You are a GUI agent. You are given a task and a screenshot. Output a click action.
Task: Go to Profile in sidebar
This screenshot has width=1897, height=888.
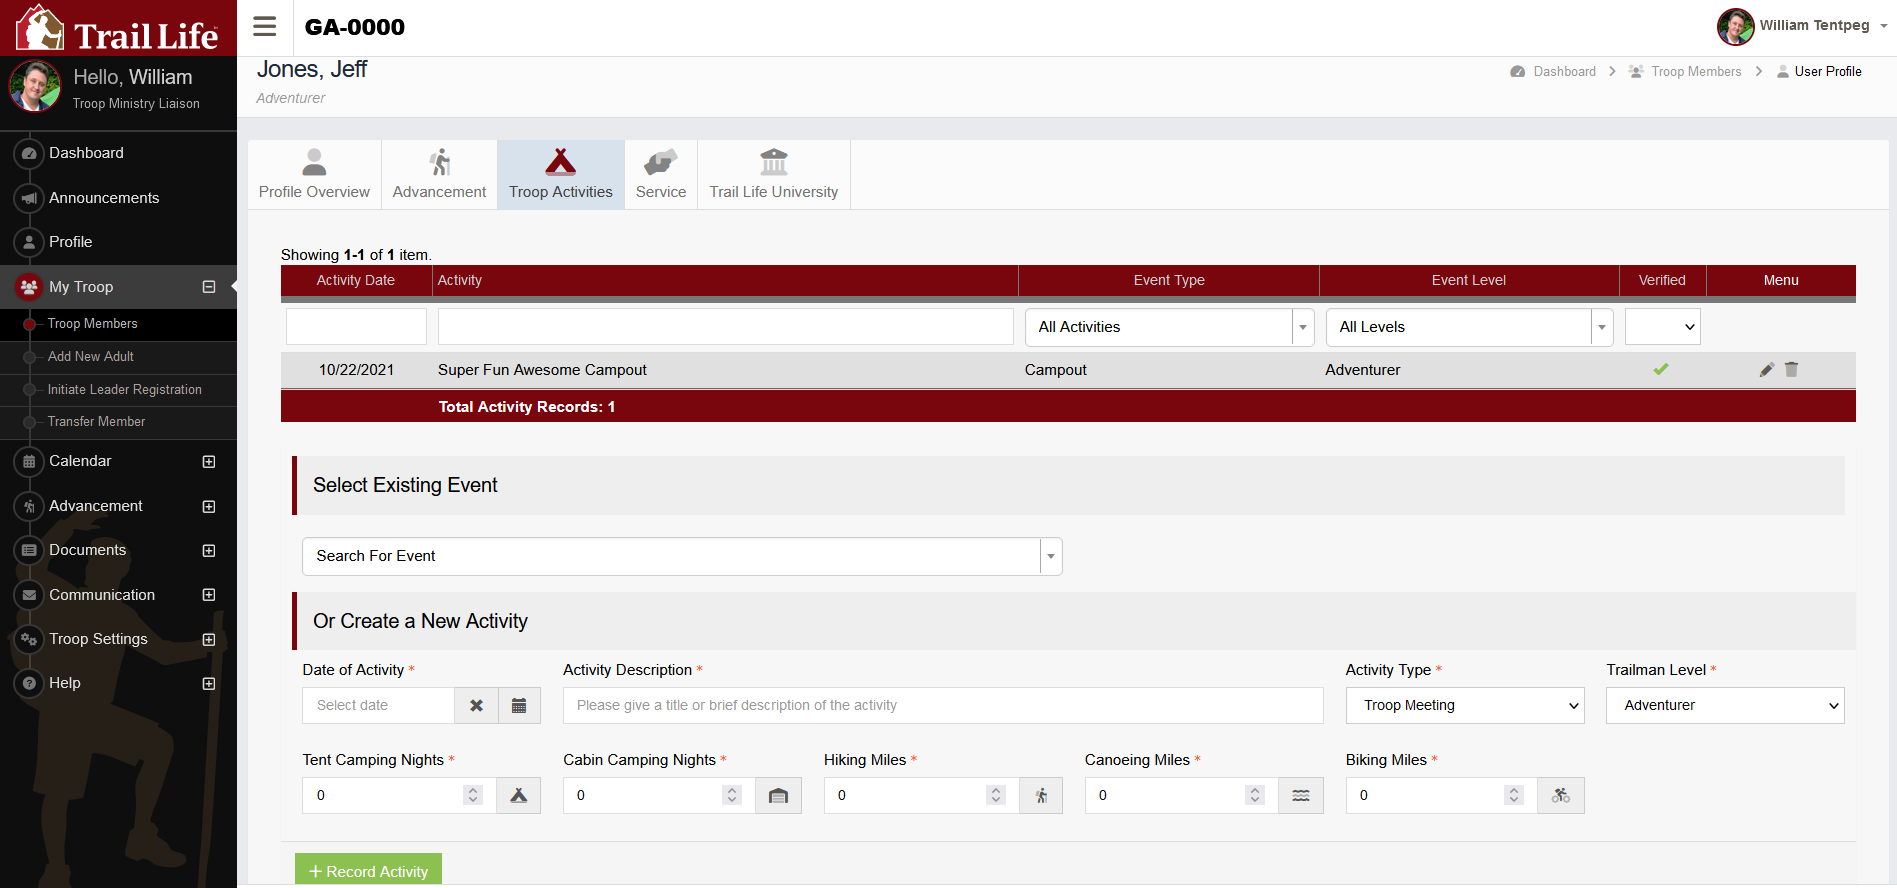point(70,242)
